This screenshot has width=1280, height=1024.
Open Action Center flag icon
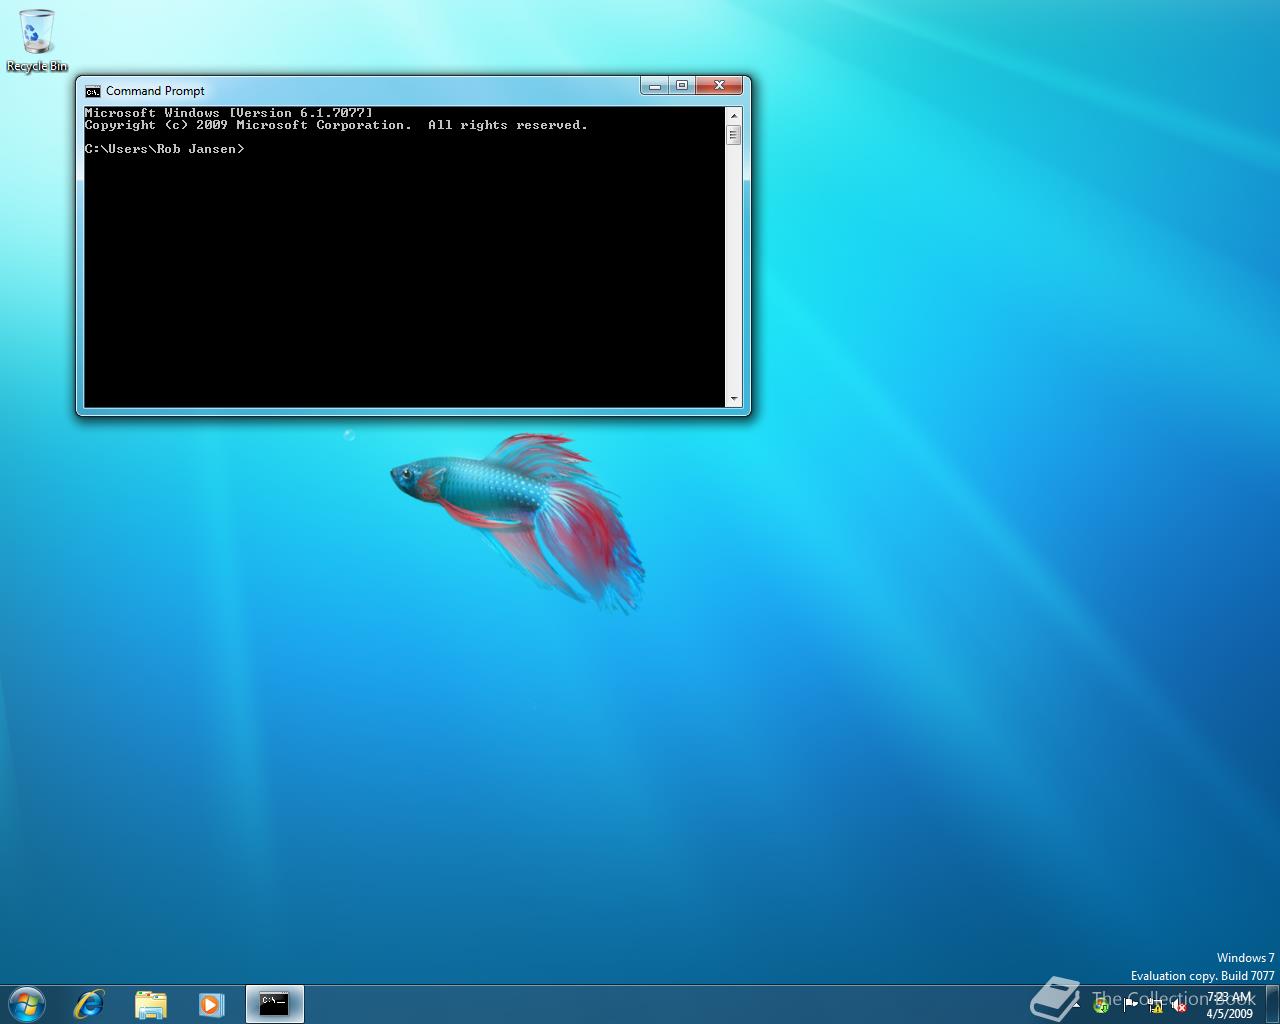point(1130,1005)
